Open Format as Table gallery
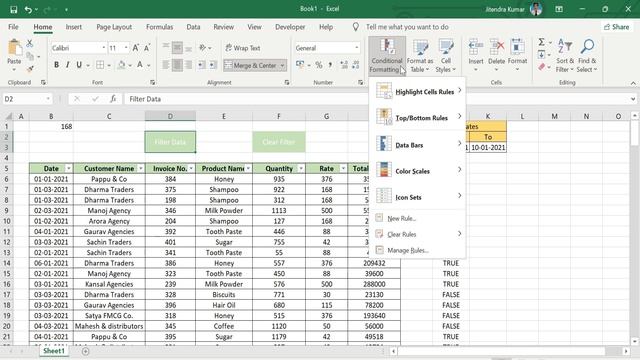 [x=420, y=56]
